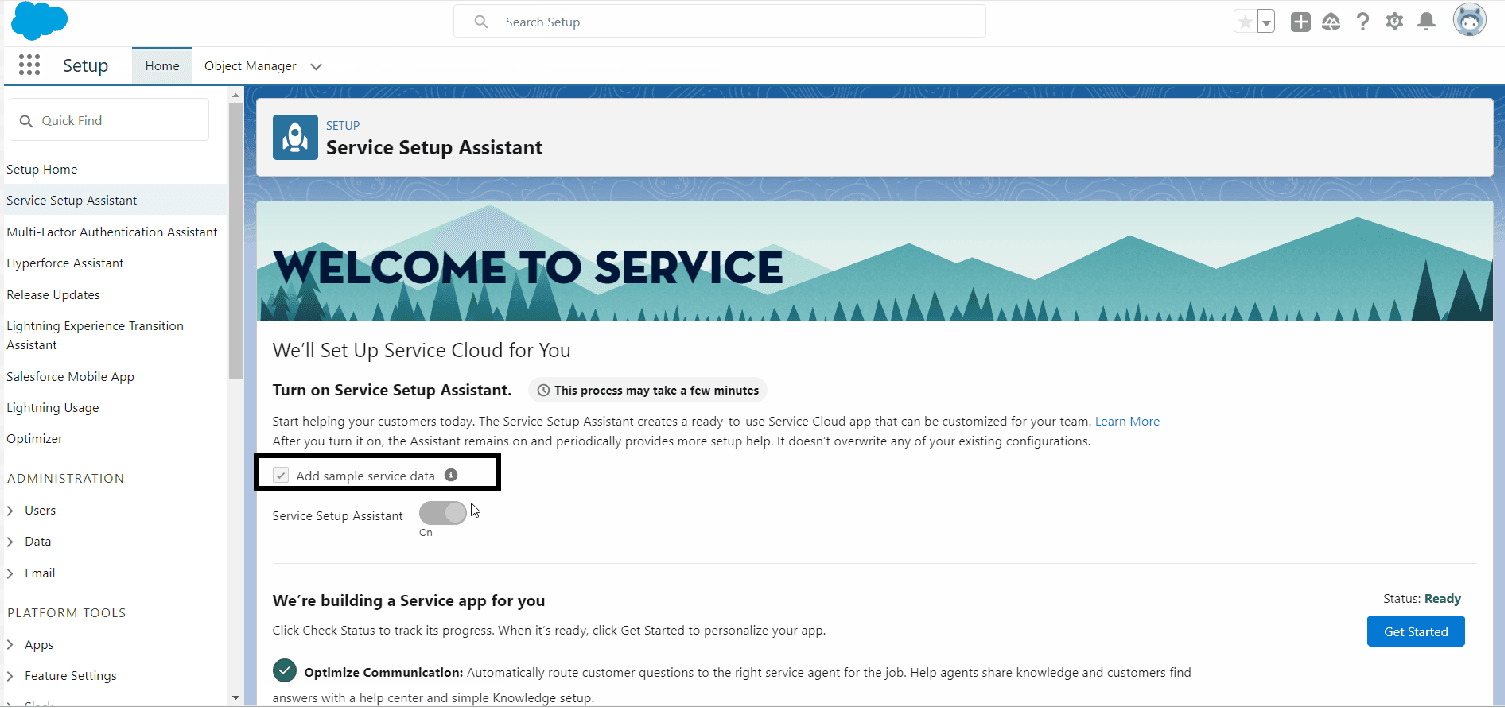Click the Status: Ready text
The image size is (1505, 708).
(x=1422, y=599)
